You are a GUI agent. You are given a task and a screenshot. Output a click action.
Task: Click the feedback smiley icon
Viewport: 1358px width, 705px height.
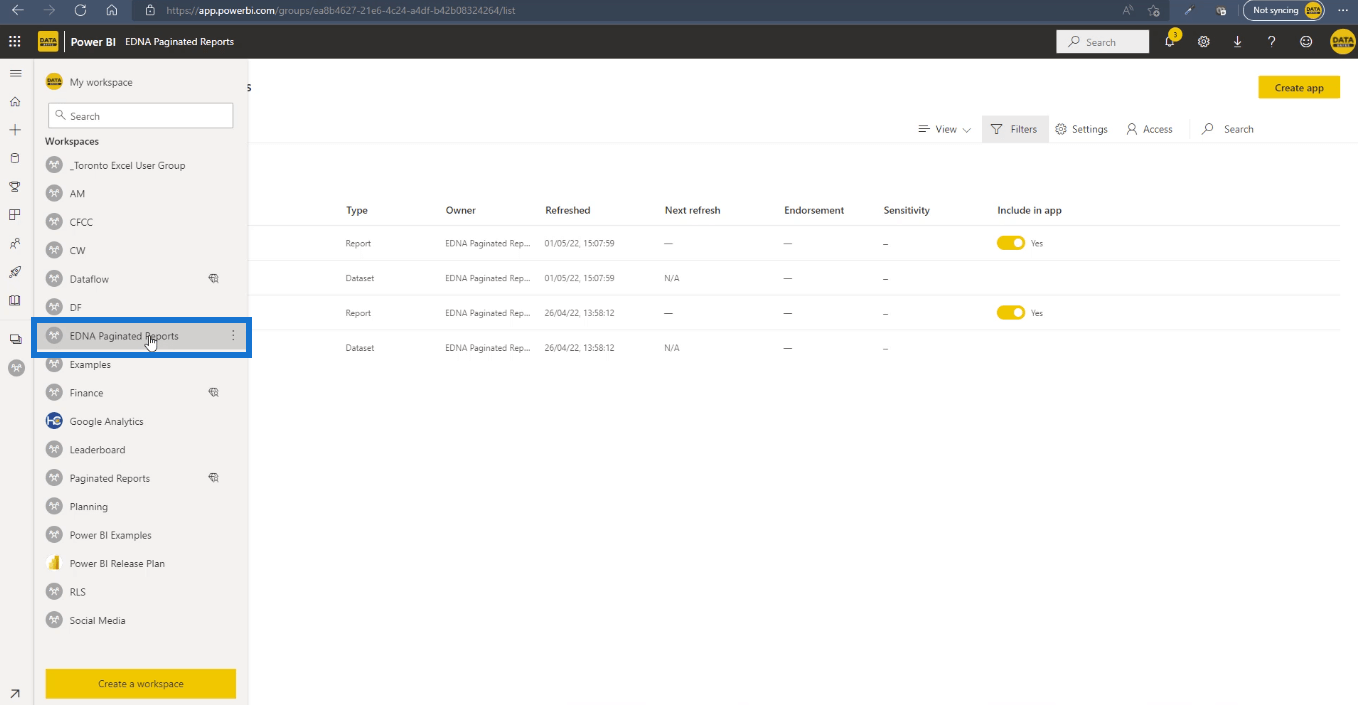[x=1306, y=42]
